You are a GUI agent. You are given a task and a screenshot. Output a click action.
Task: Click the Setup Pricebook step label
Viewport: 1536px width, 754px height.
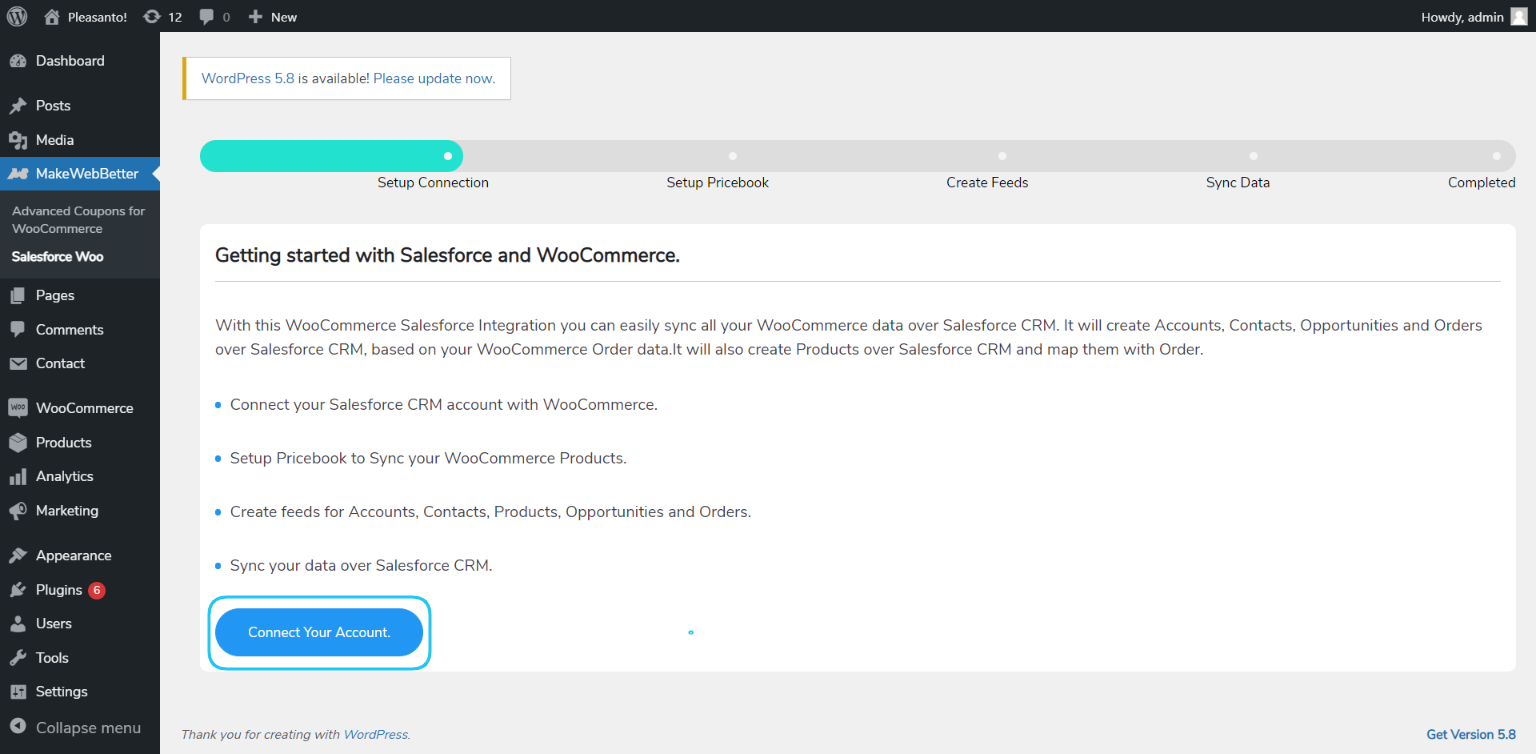pyautogui.click(x=718, y=182)
